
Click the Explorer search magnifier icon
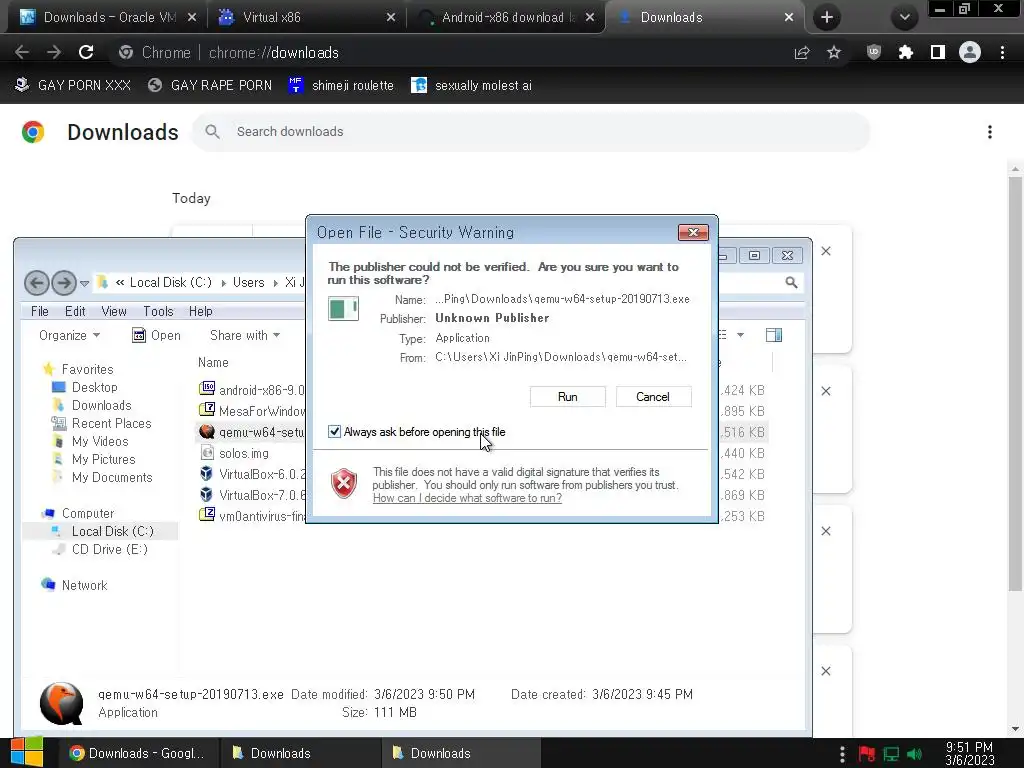792,283
